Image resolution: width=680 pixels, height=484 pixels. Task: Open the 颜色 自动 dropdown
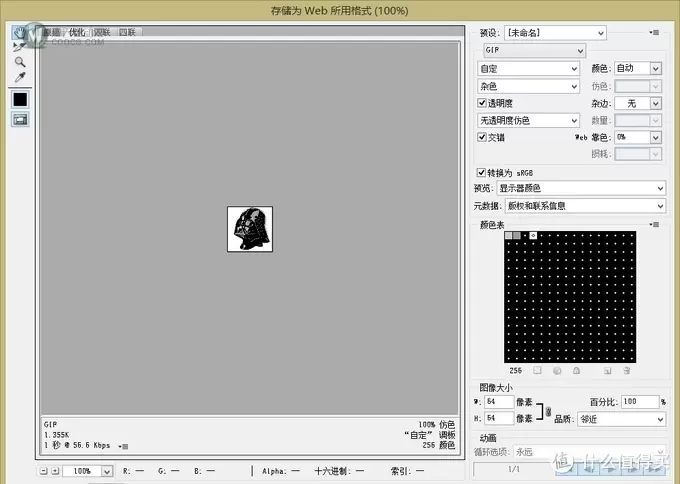click(638, 68)
